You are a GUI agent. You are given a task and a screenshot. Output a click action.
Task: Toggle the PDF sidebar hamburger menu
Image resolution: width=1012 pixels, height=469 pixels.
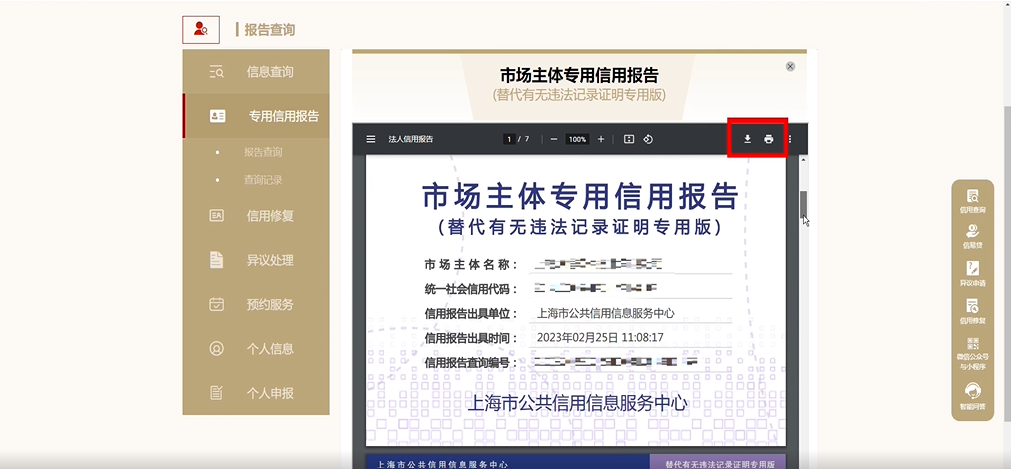pyautogui.click(x=370, y=139)
